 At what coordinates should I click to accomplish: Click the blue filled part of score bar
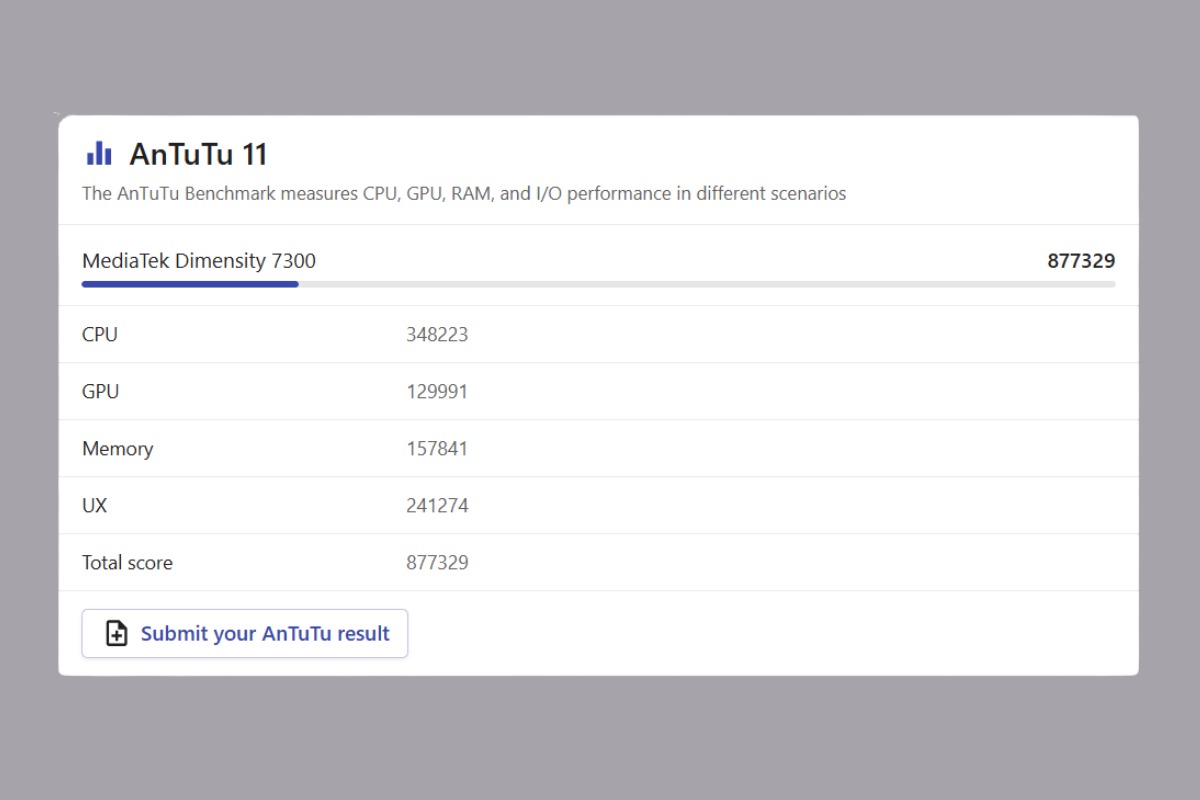pos(190,284)
